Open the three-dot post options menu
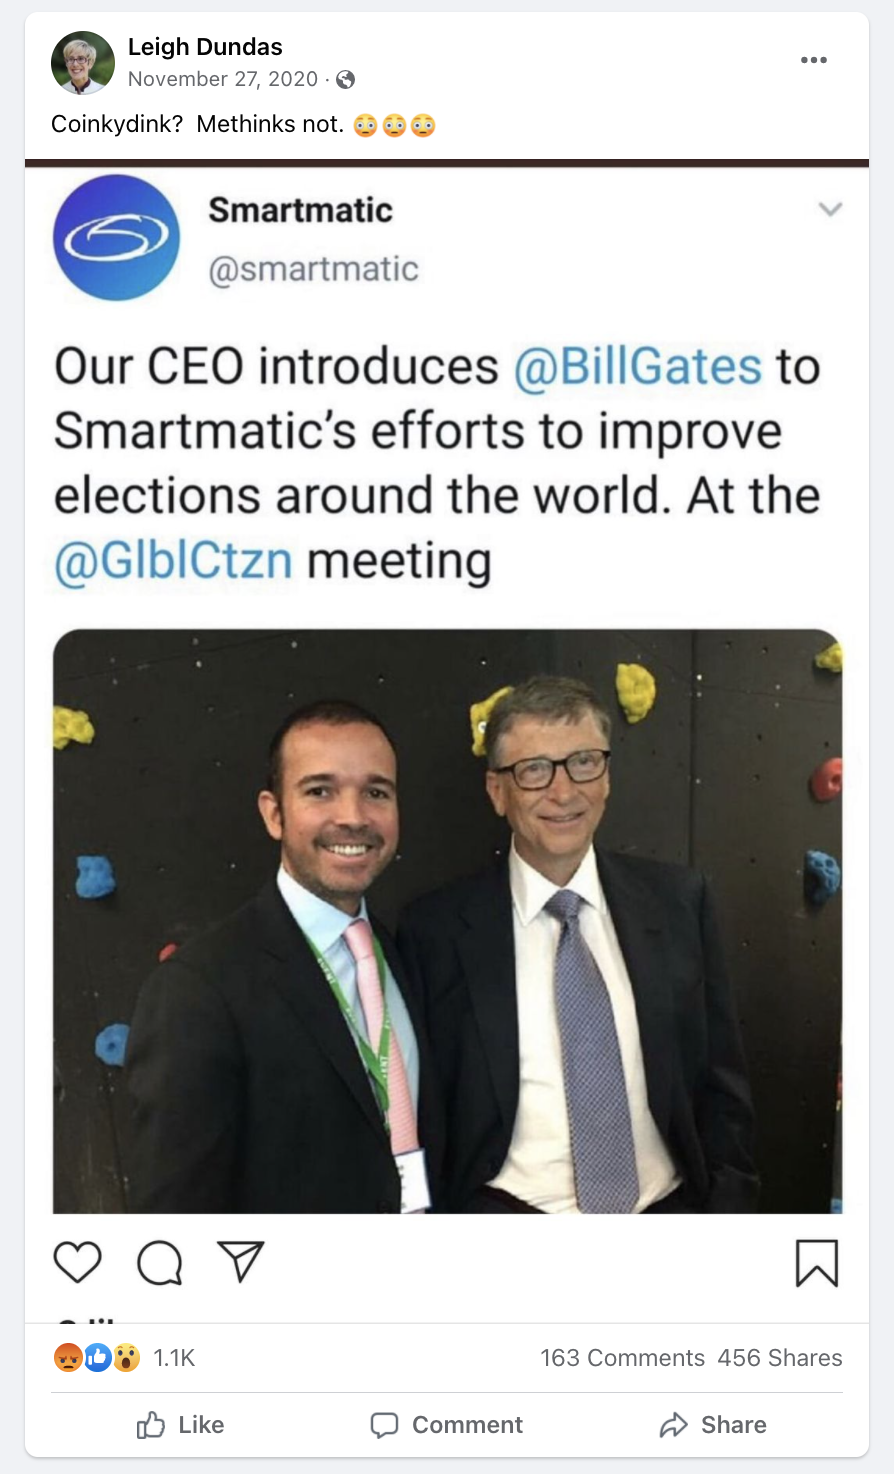Screen dimensions: 894x1474 pos(813,60)
